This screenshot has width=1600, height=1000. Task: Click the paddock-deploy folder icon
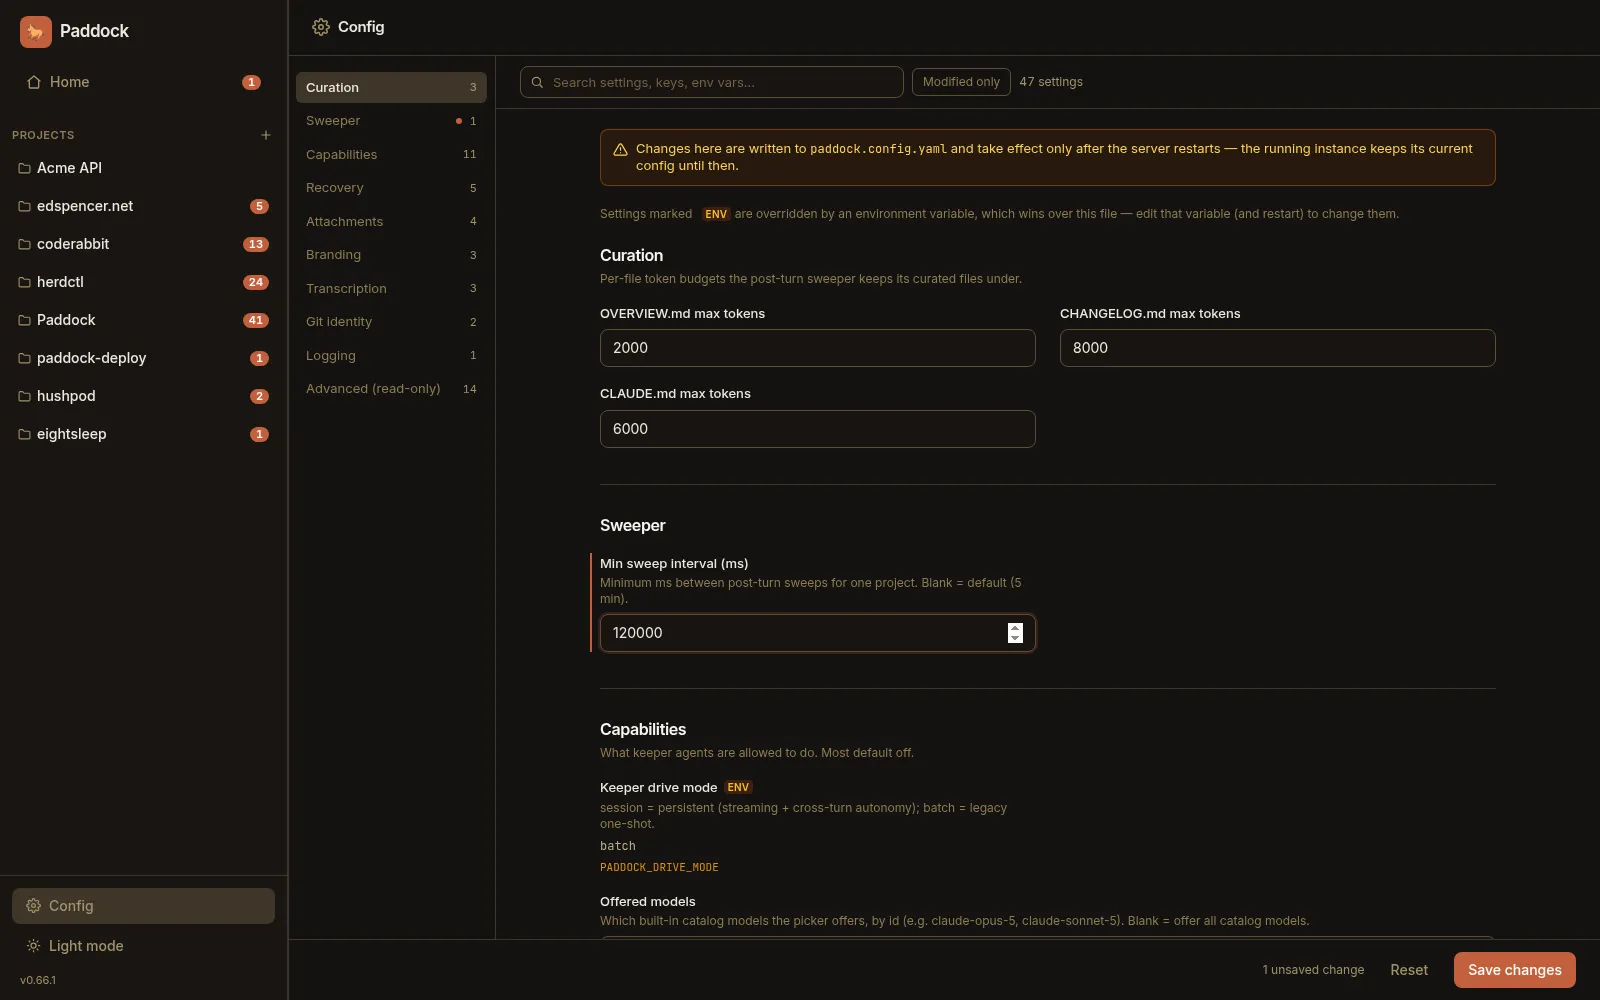(x=24, y=358)
